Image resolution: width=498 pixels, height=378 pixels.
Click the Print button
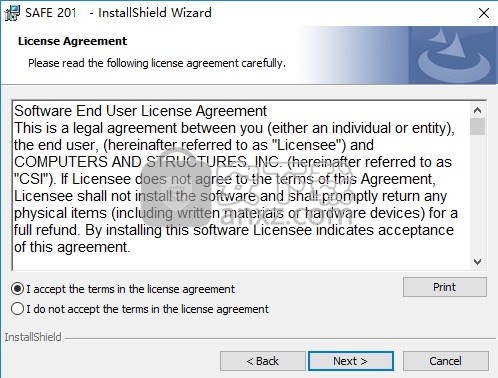tap(445, 287)
